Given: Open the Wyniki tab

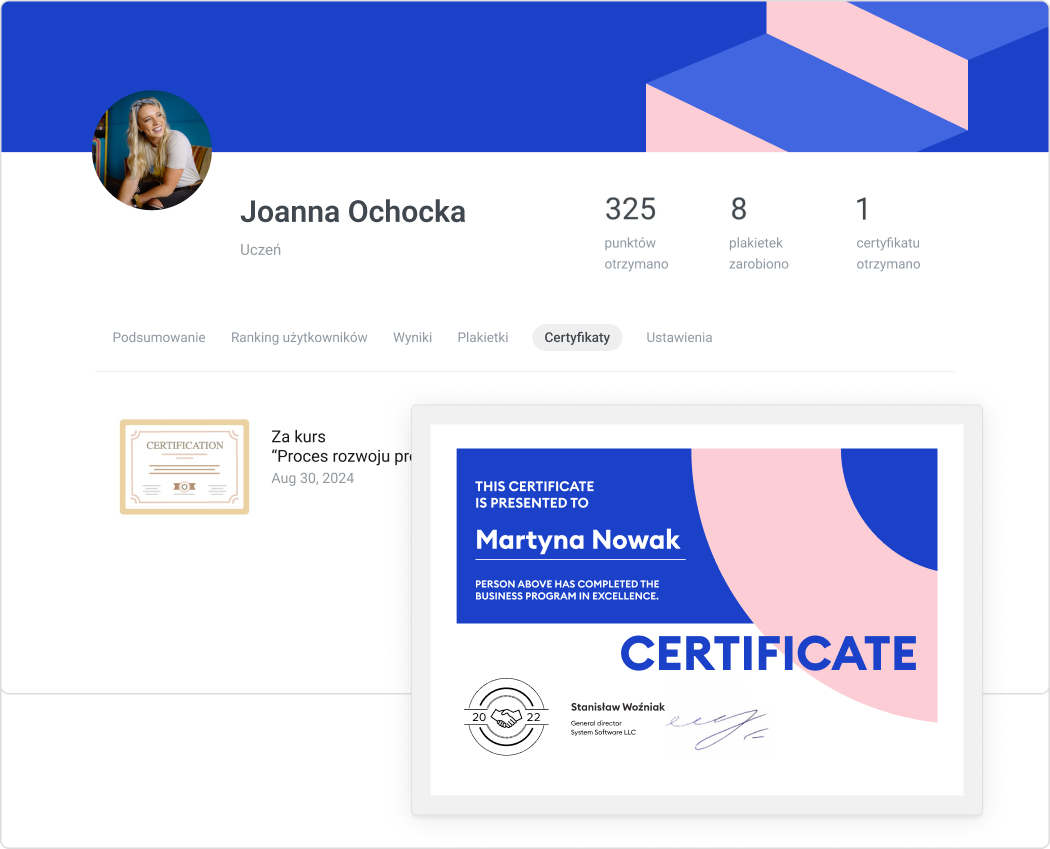Looking at the screenshot, I should coord(412,337).
